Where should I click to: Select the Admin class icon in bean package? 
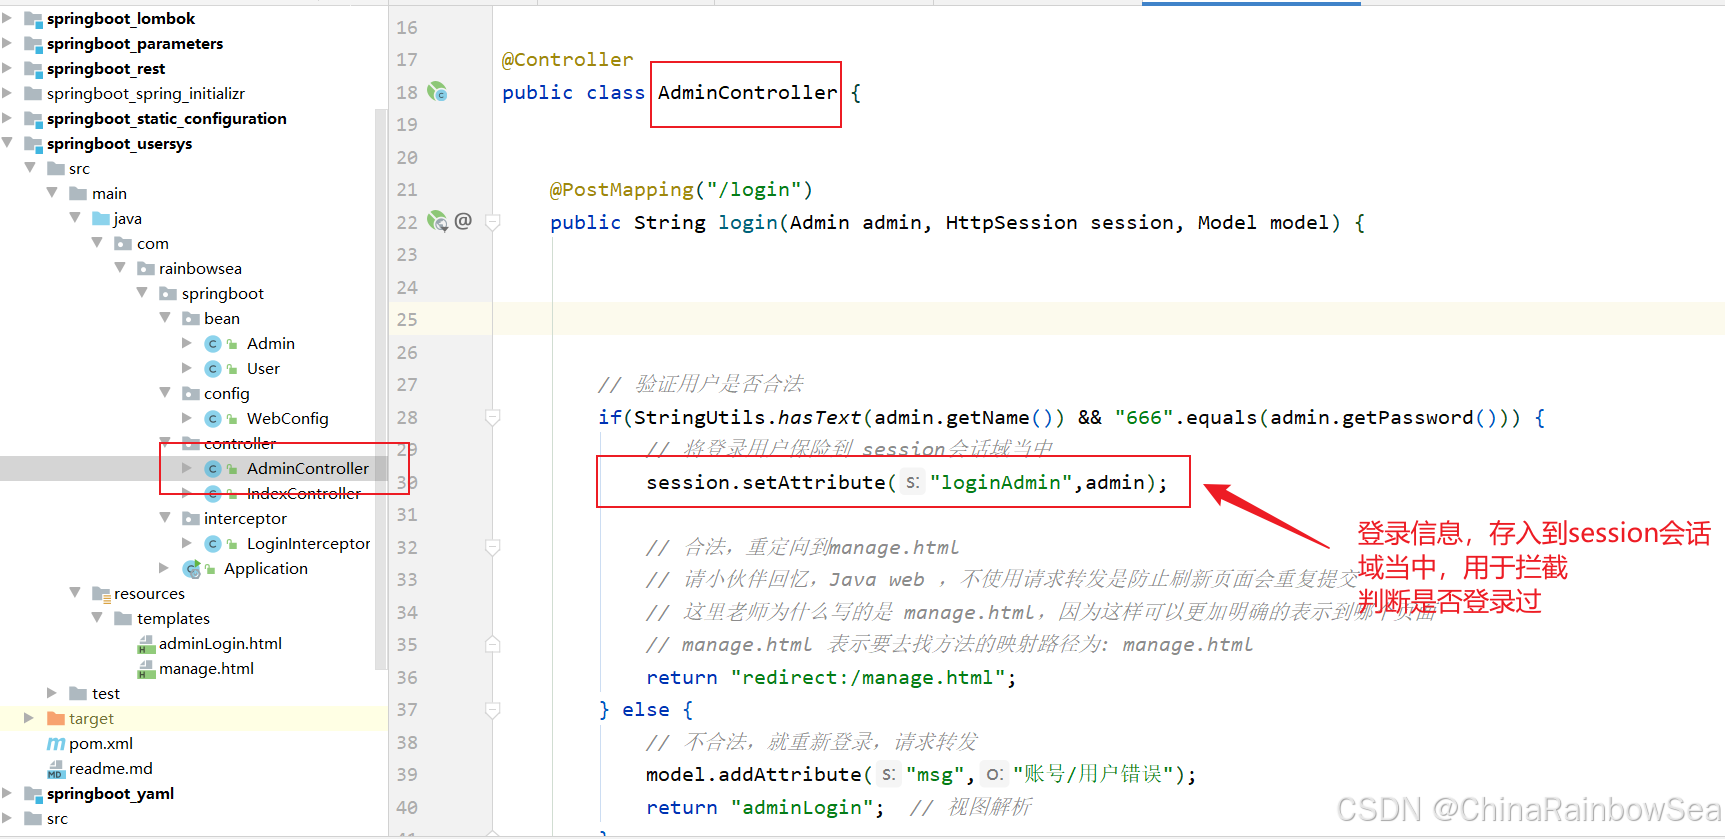[x=213, y=344]
